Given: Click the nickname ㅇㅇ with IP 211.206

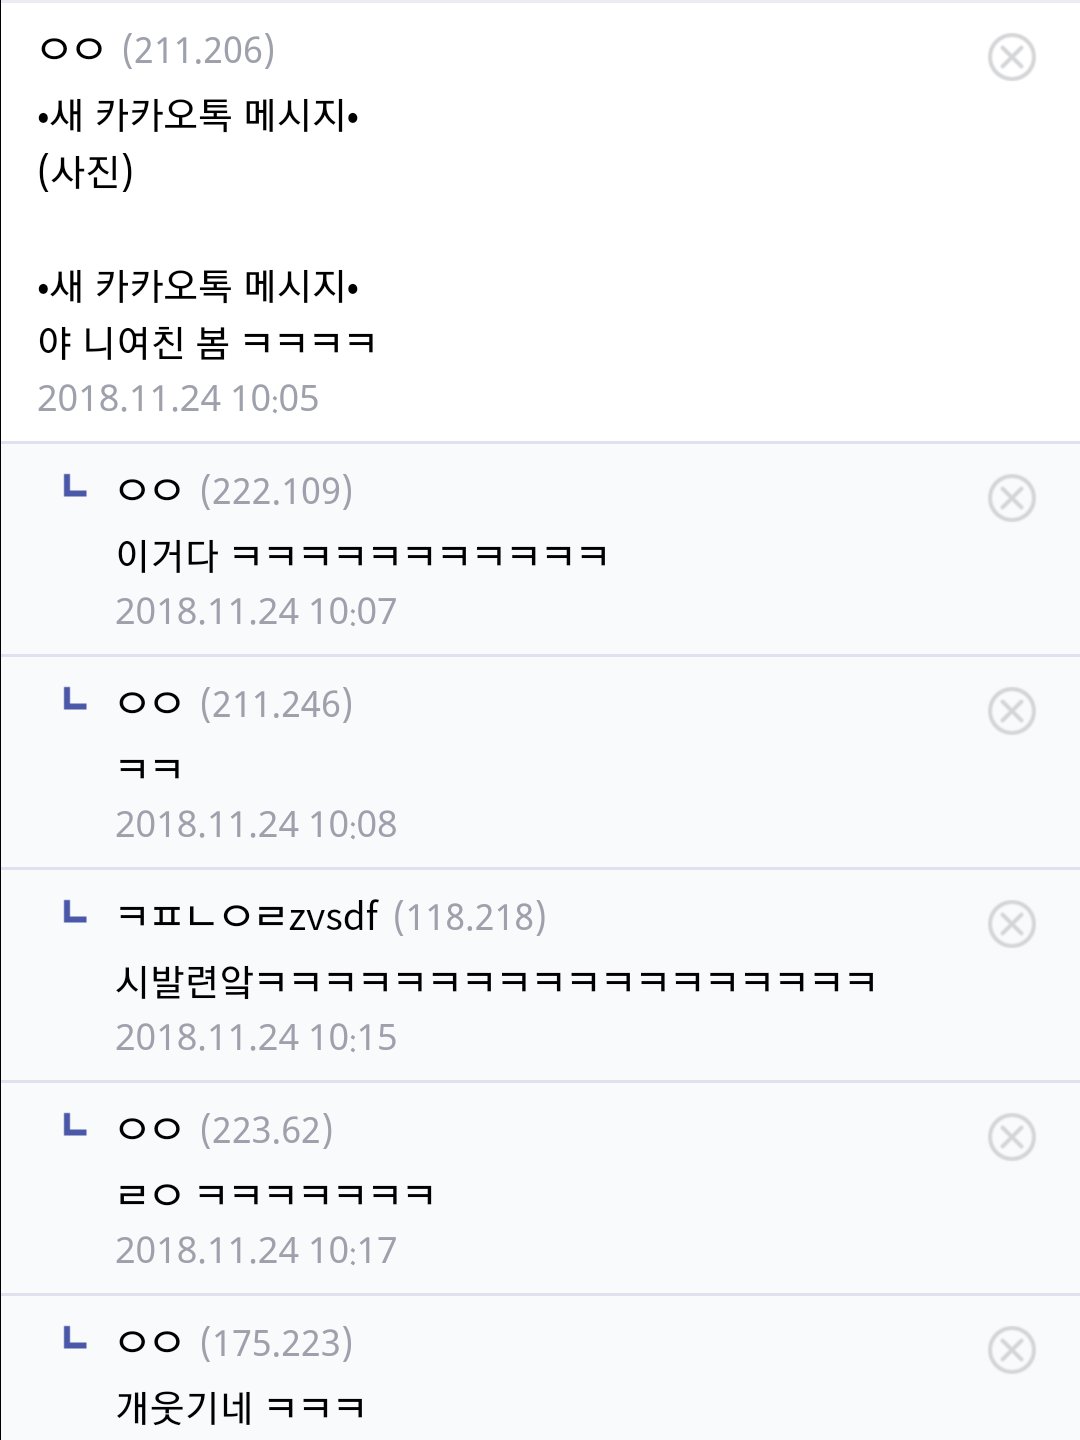Looking at the screenshot, I should [71, 50].
